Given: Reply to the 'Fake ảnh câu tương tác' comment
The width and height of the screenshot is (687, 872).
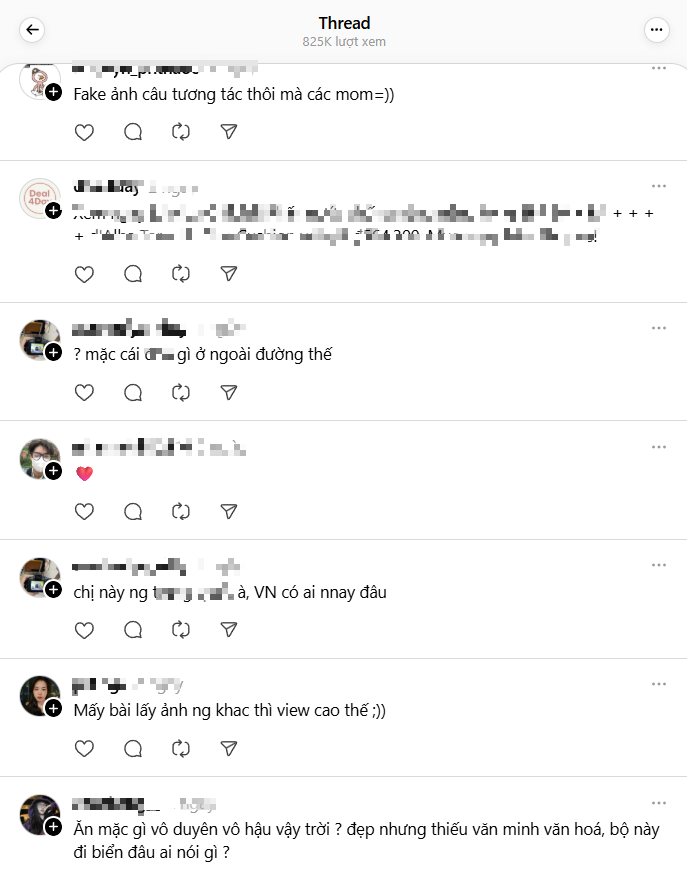Looking at the screenshot, I should [133, 132].
